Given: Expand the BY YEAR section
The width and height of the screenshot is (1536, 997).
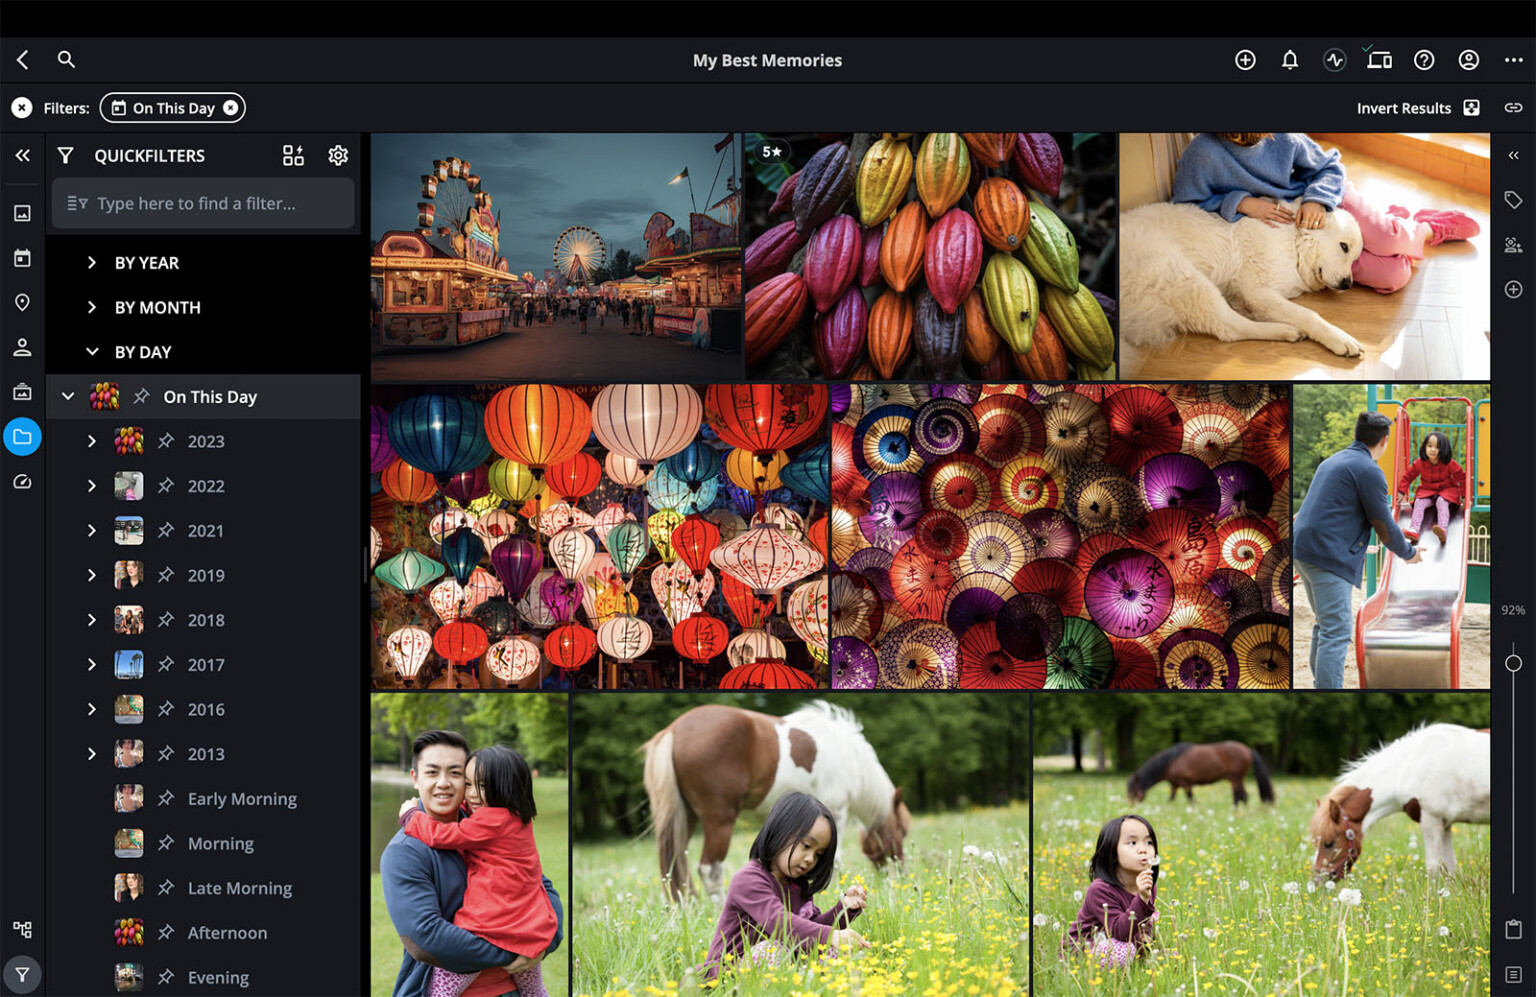Looking at the screenshot, I should [92, 262].
